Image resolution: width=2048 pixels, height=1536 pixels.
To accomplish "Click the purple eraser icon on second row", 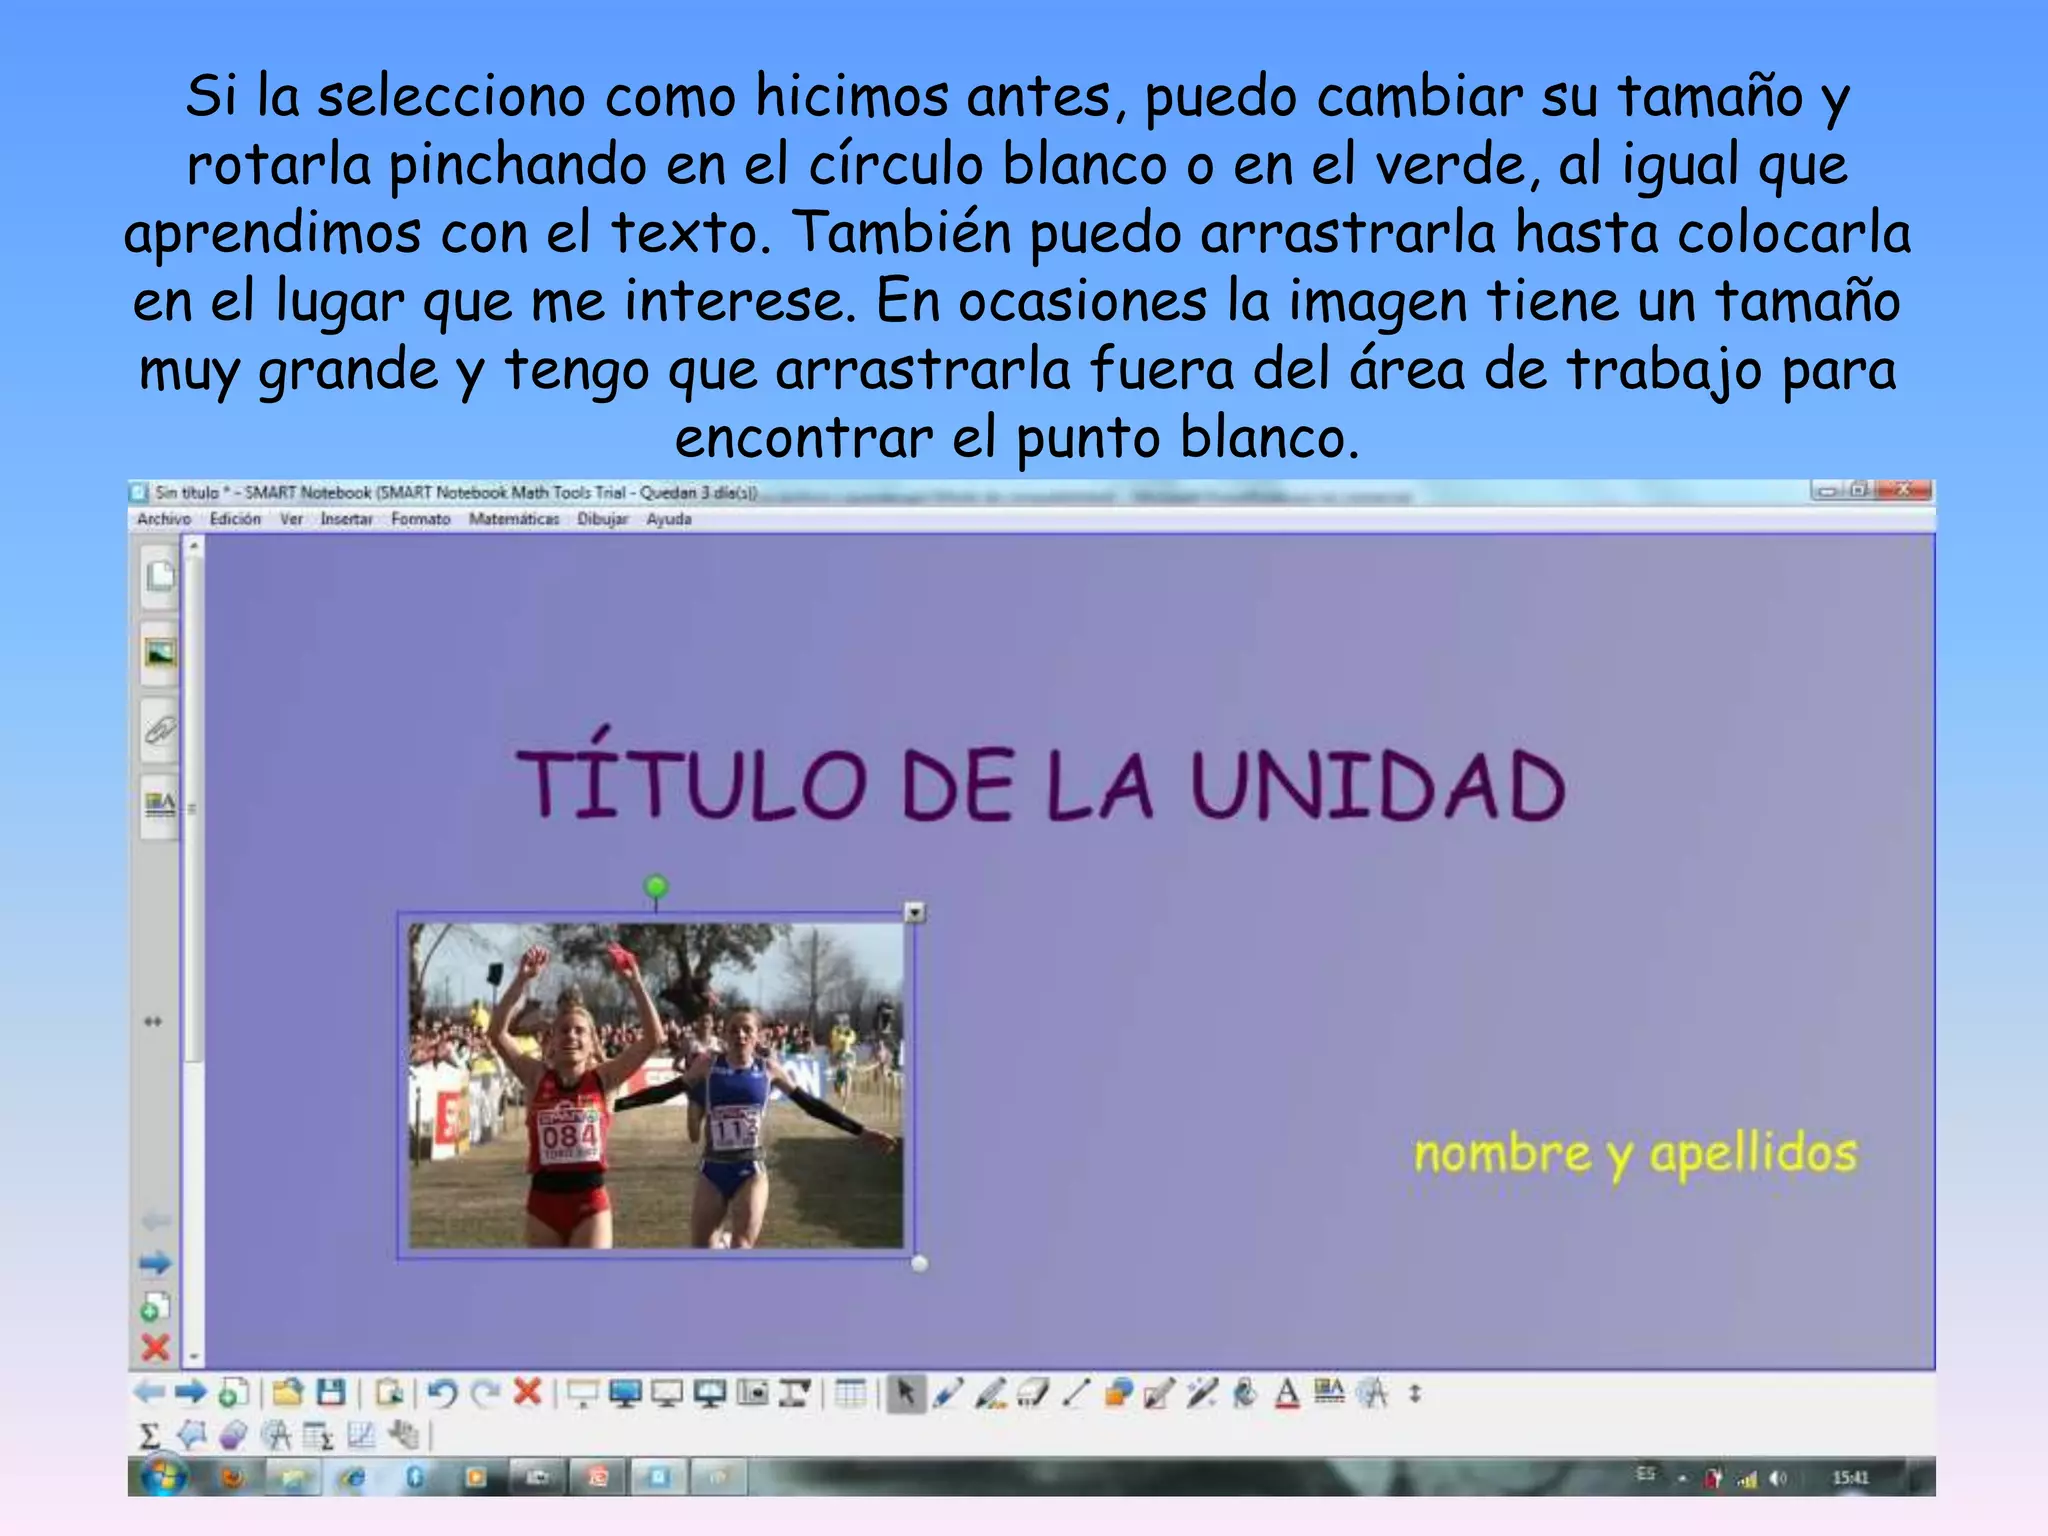I will coord(233,1436).
